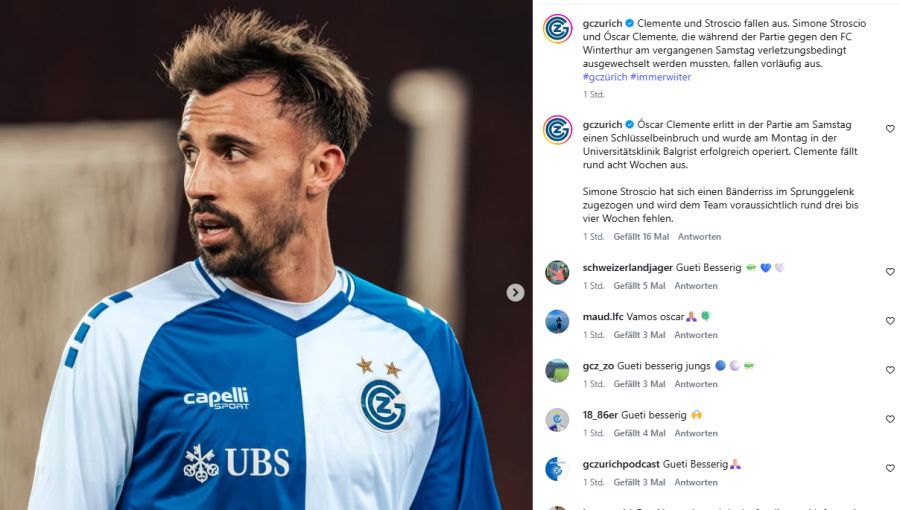Image resolution: width=900 pixels, height=510 pixels.
Task: Like maud.lfc's Vamos oscar comment
Action: tap(890, 321)
